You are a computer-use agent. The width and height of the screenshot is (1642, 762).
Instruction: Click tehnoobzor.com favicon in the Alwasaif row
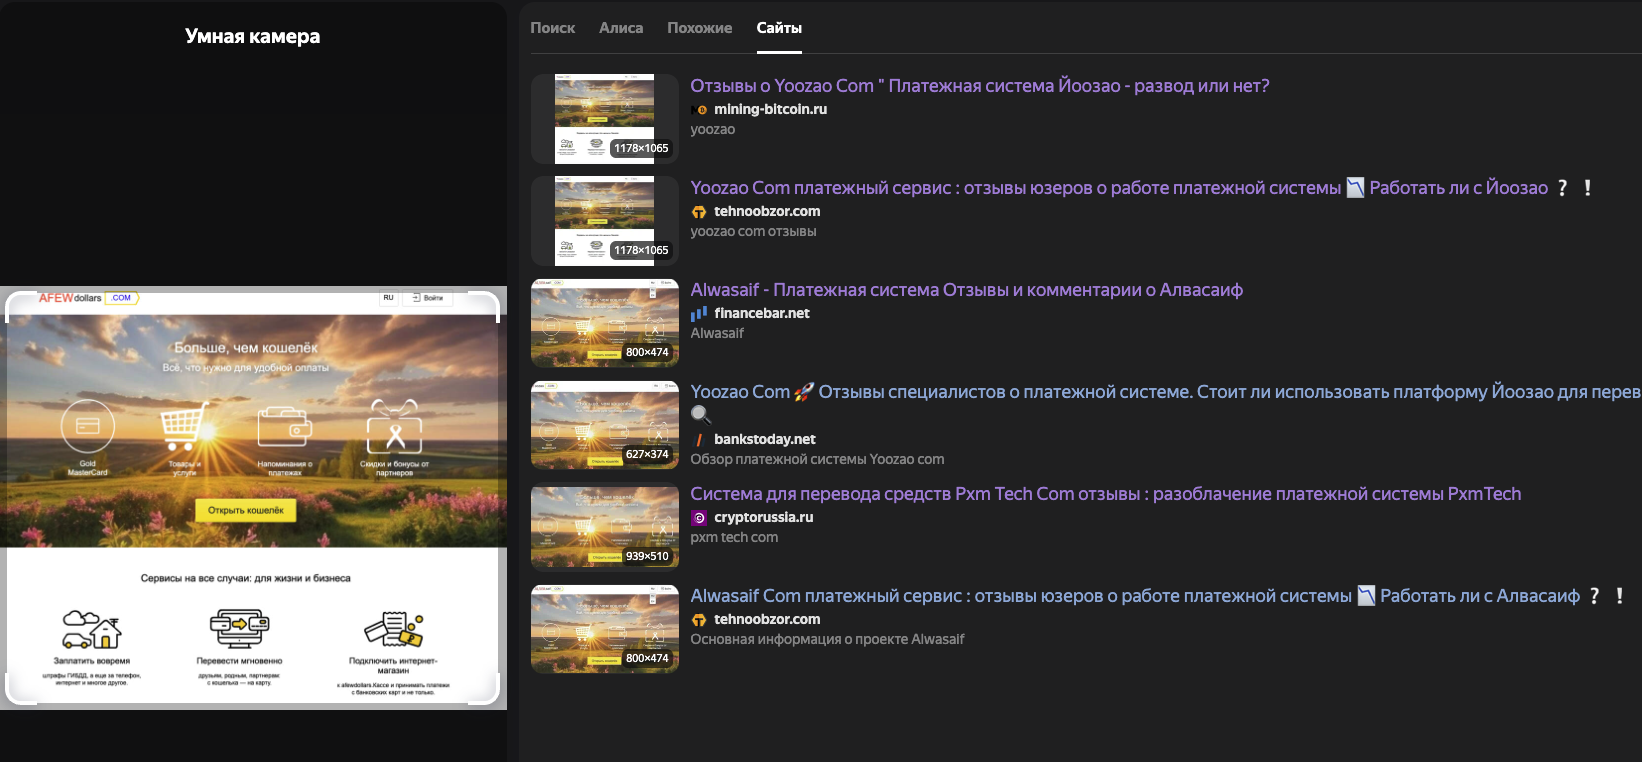699,620
